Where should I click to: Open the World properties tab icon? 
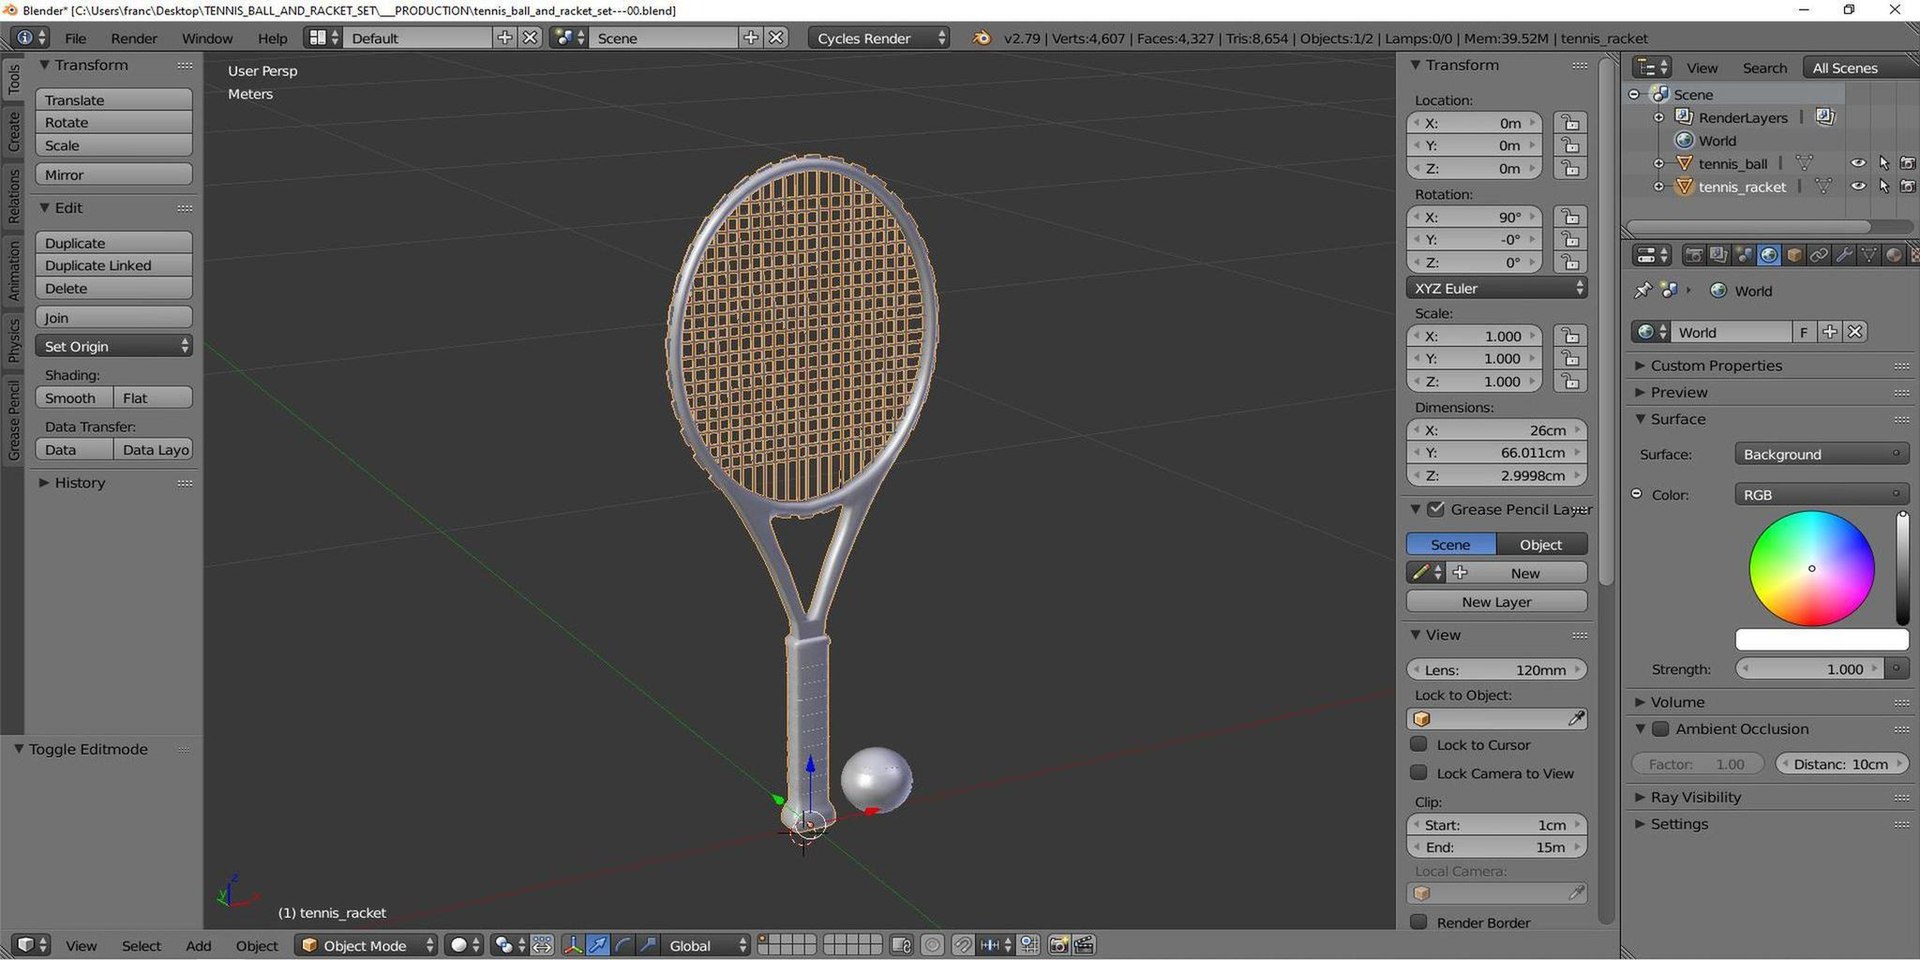1769,255
